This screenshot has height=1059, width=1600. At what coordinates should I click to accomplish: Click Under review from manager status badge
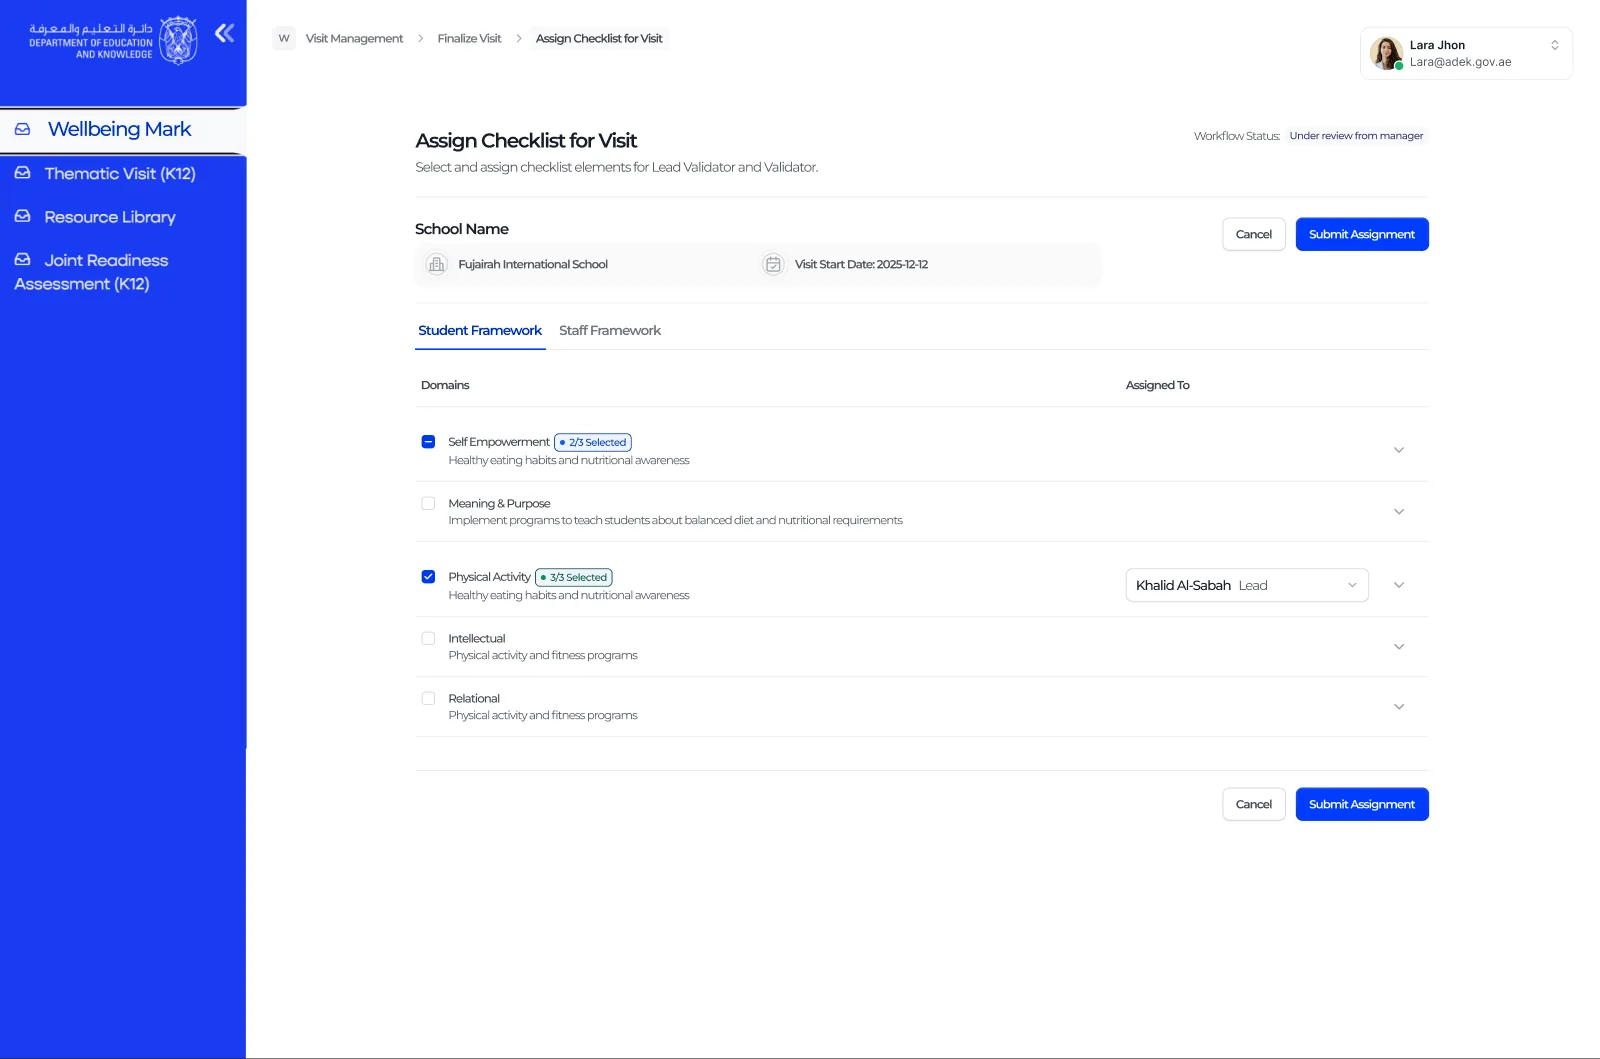[x=1356, y=136]
